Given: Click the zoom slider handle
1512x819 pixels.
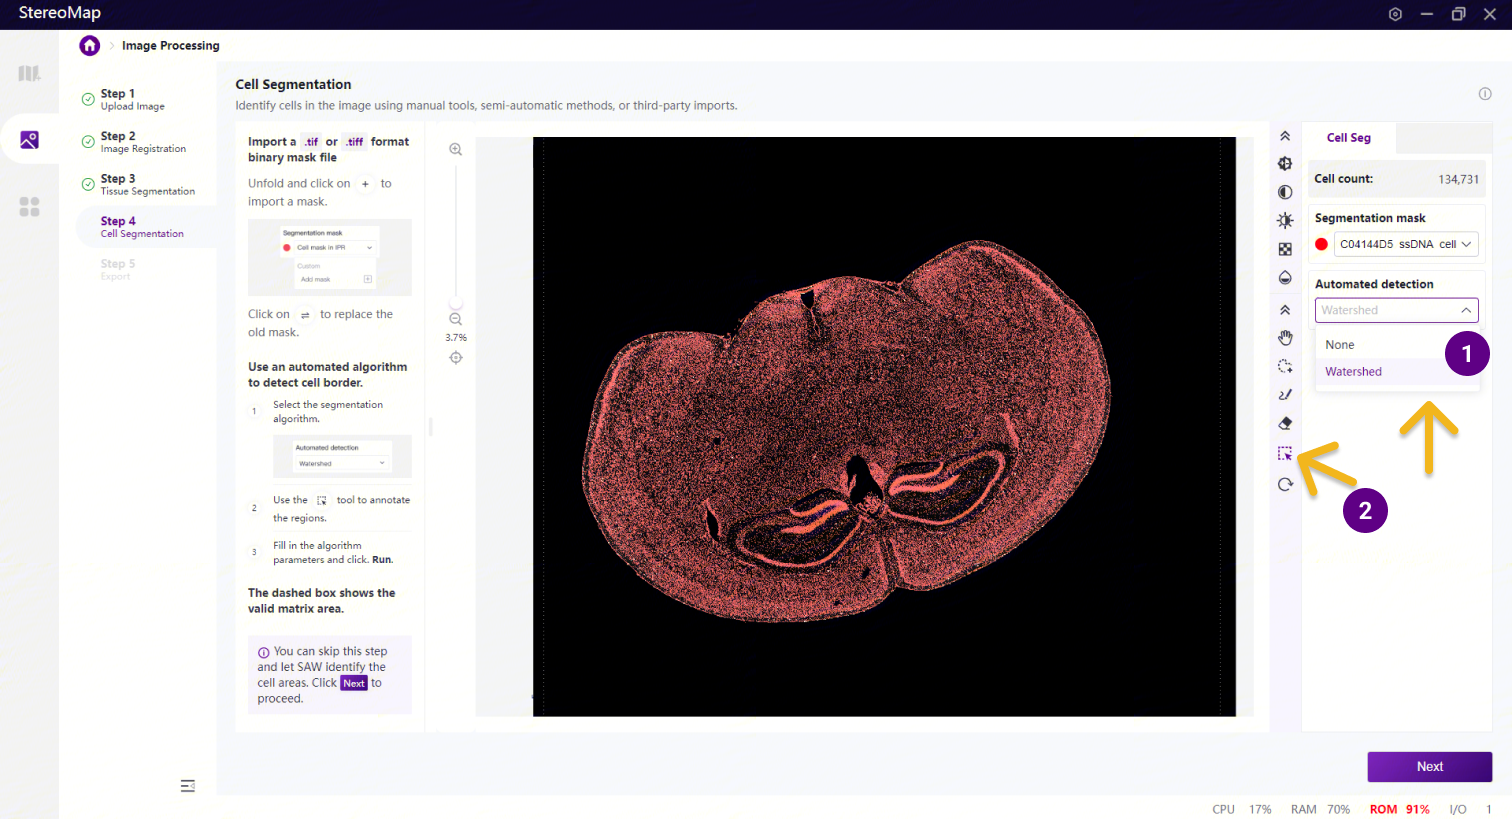Looking at the screenshot, I should (455, 302).
